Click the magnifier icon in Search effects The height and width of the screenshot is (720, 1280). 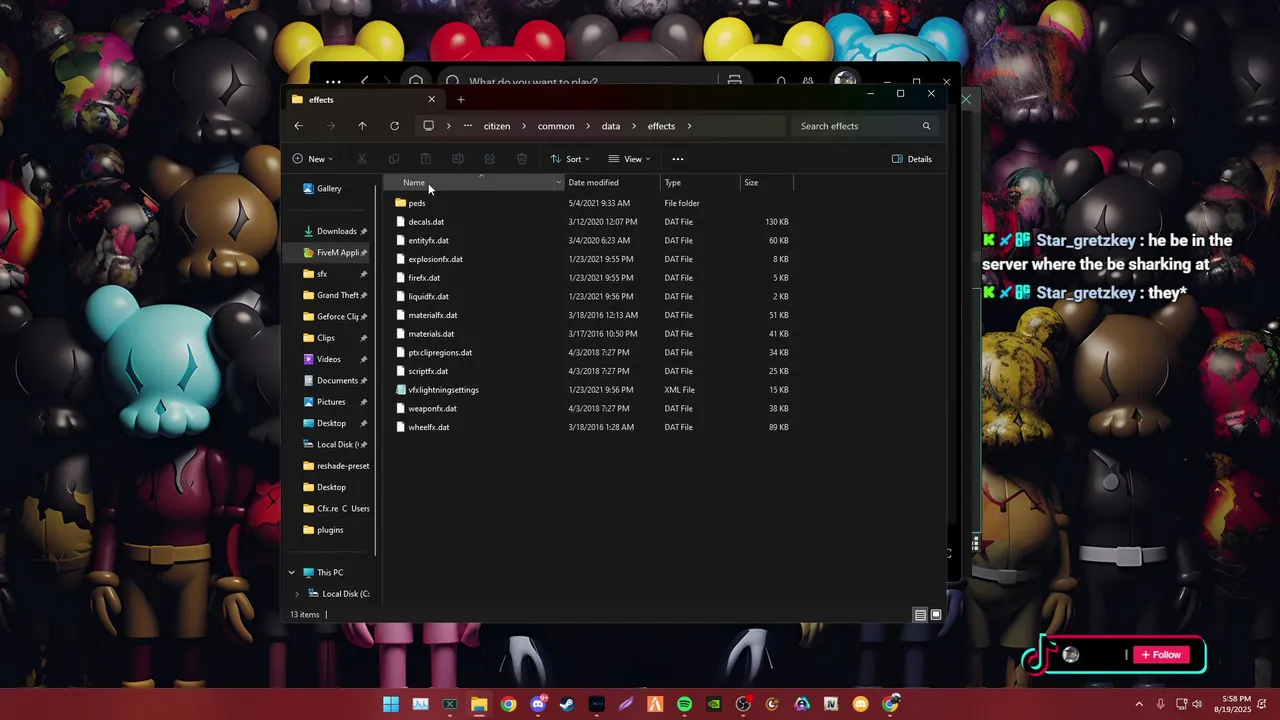pyautogui.click(x=926, y=126)
